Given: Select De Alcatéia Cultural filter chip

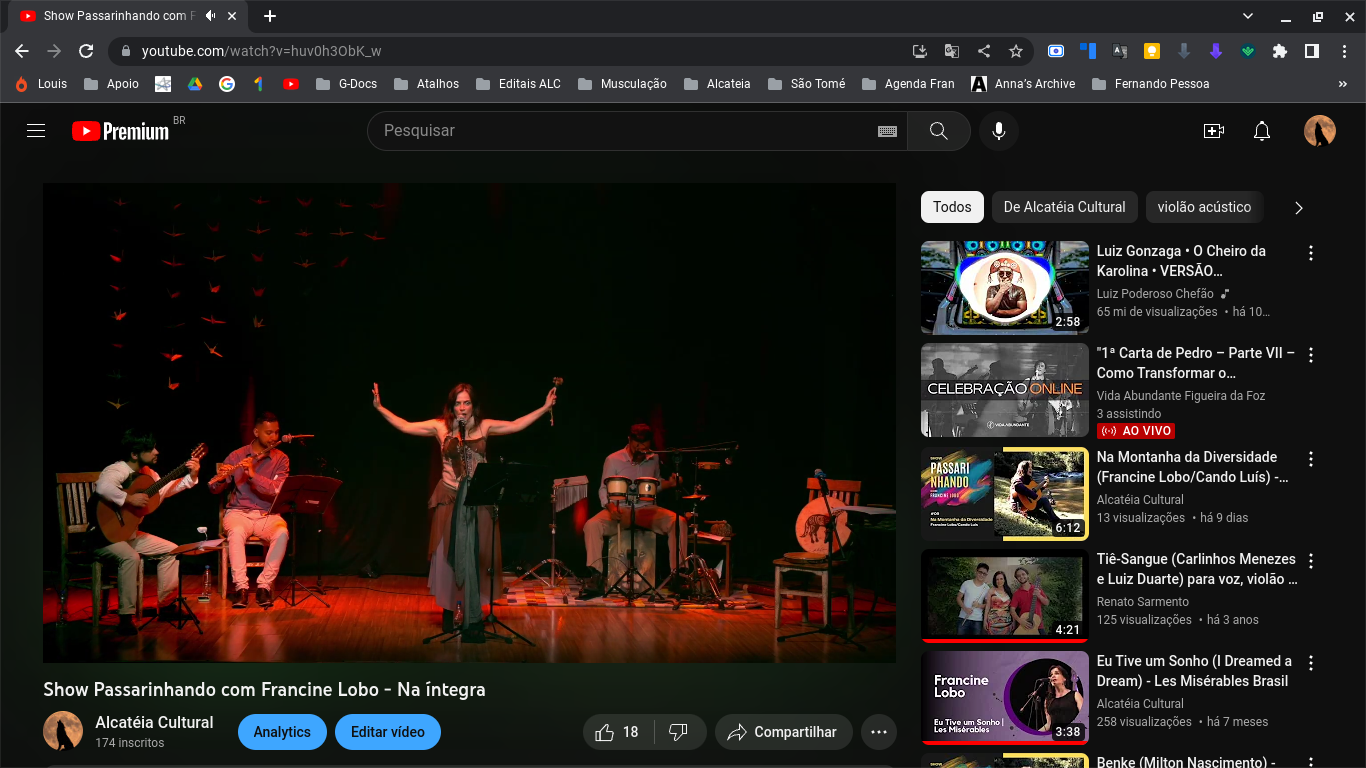Looking at the screenshot, I should 1064,207.
